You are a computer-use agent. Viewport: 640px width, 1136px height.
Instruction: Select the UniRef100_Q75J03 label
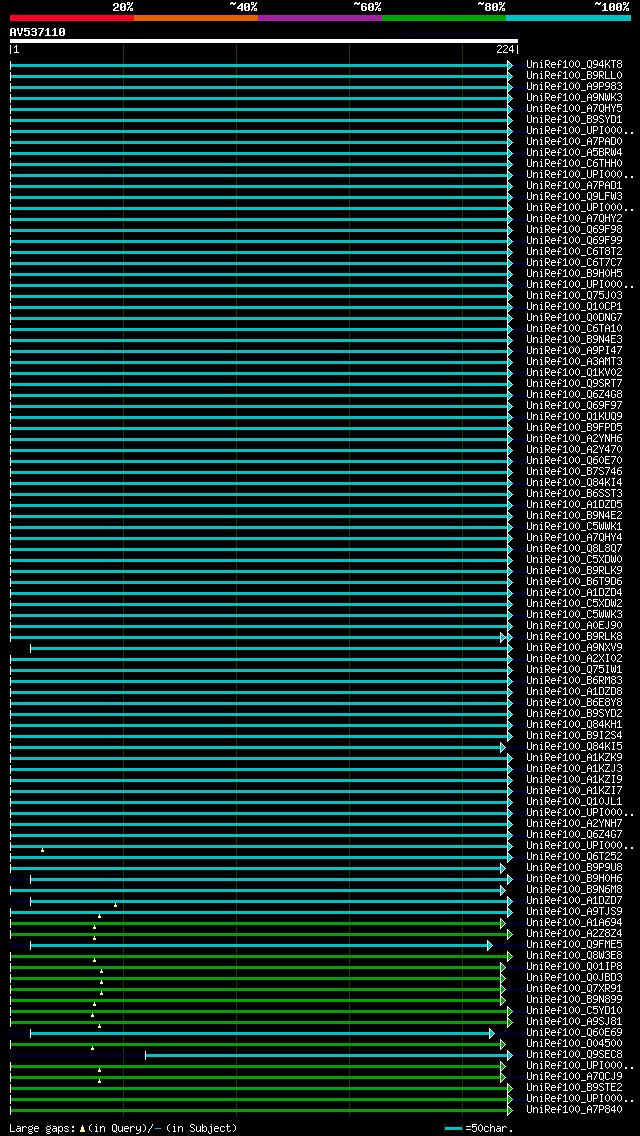pyautogui.click(x=574, y=296)
